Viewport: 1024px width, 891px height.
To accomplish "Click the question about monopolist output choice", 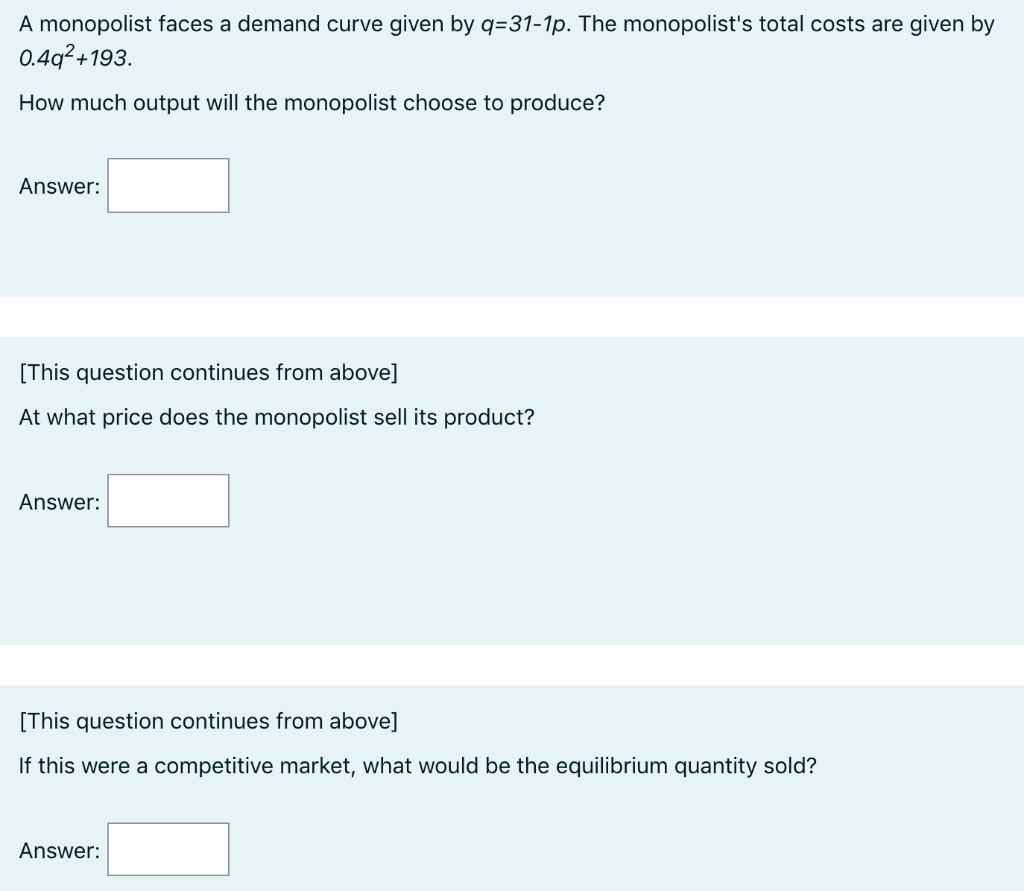I will [x=310, y=103].
